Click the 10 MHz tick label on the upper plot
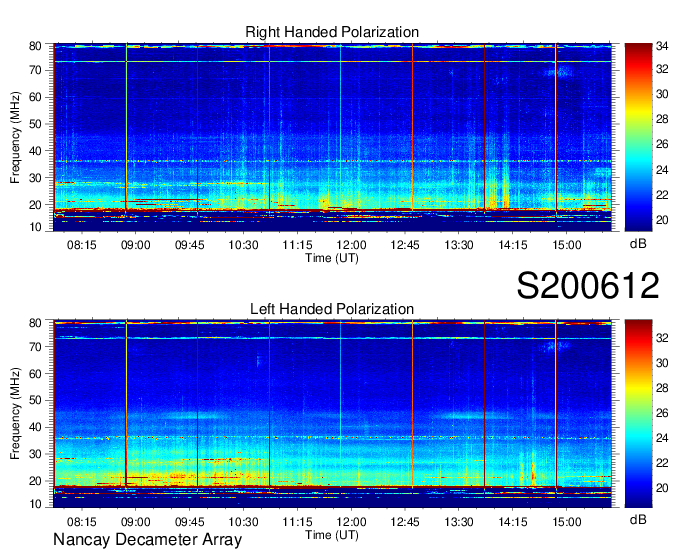Screen dimensions: 680x552 tap(35, 227)
